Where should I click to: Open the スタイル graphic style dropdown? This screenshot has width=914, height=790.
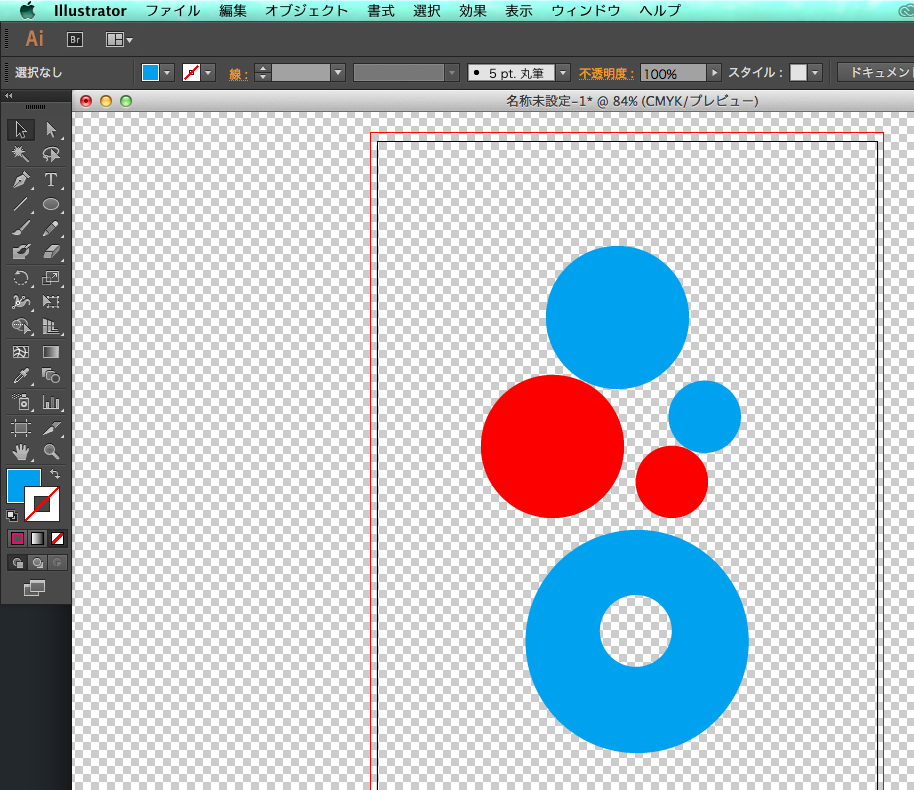816,73
